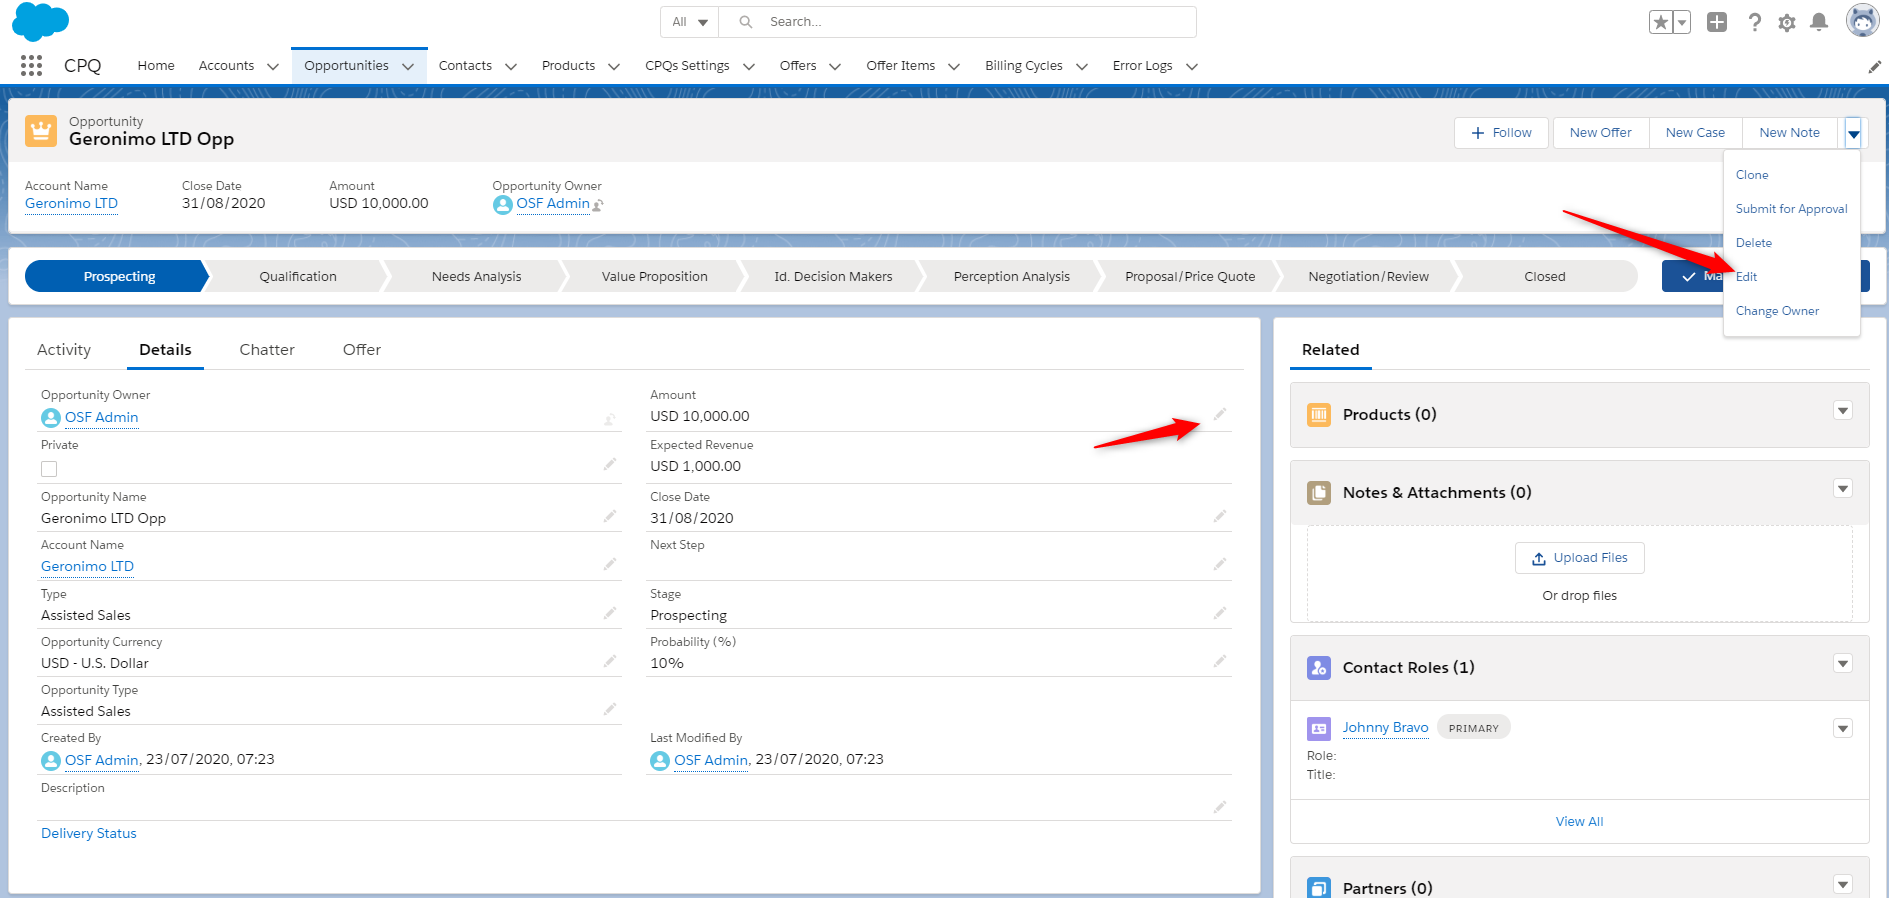Image resolution: width=1889 pixels, height=898 pixels.
Task: Edit the Opportunity Currency pencil icon
Action: (610, 661)
